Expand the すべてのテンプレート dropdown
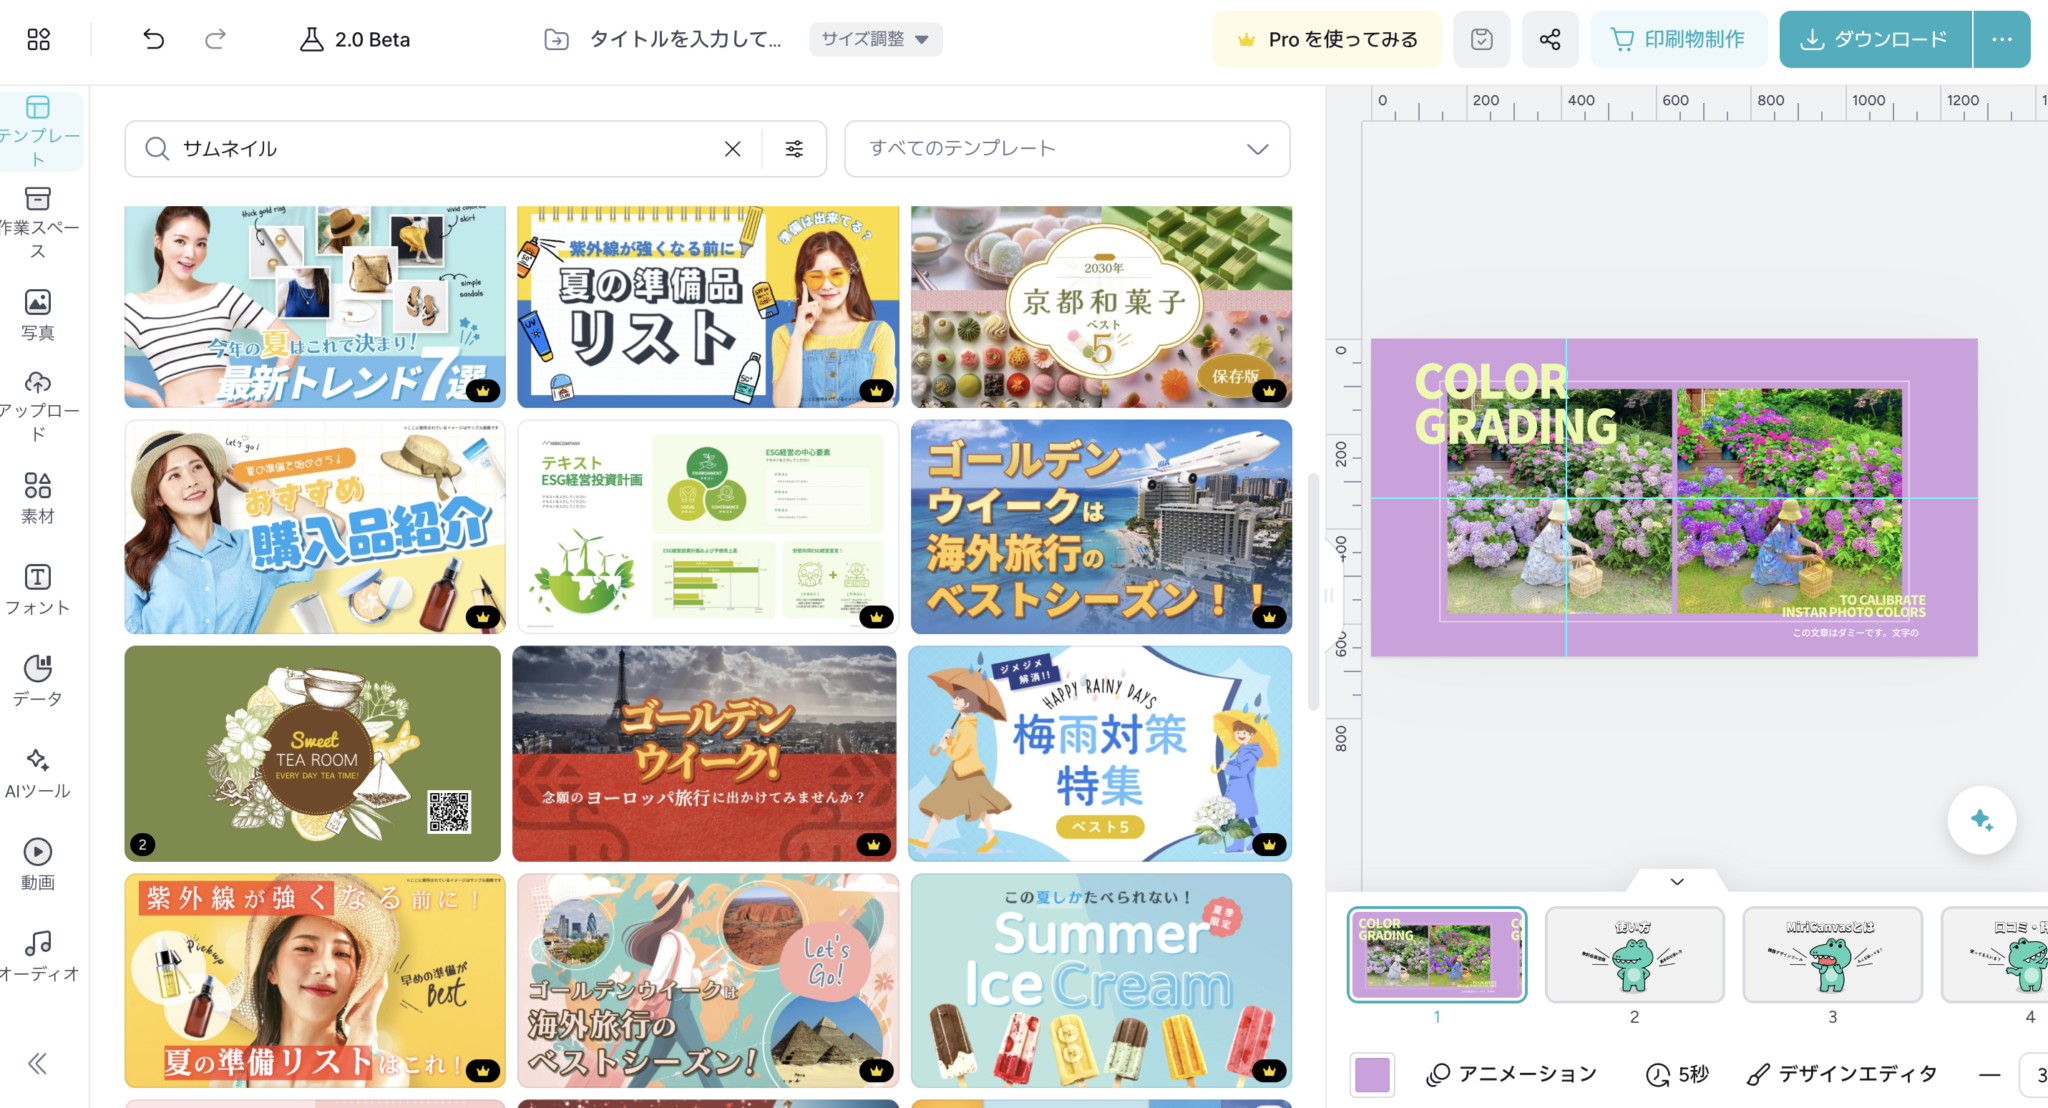Viewport: 2048px width, 1108px height. pyautogui.click(x=1067, y=149)
